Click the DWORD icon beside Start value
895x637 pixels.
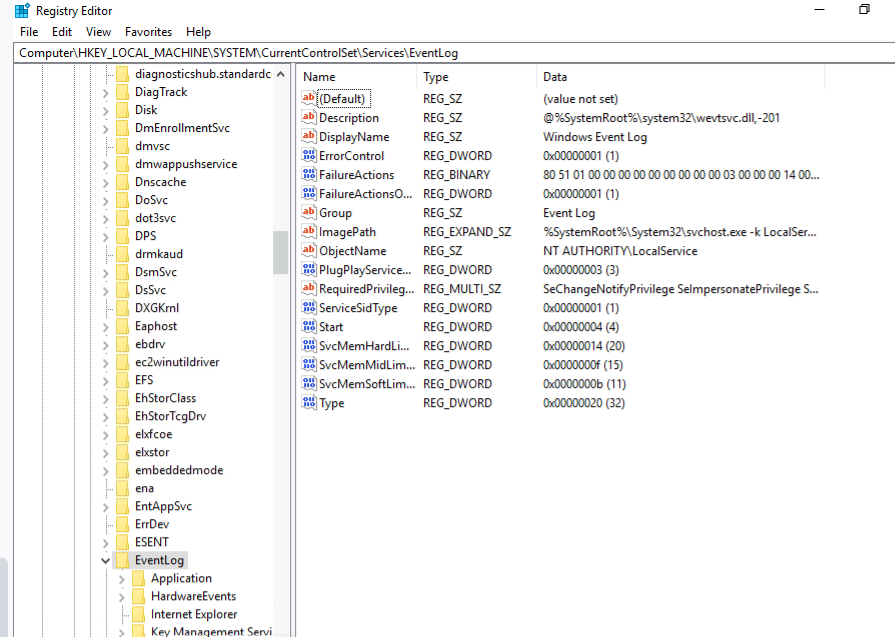(309, 326)
